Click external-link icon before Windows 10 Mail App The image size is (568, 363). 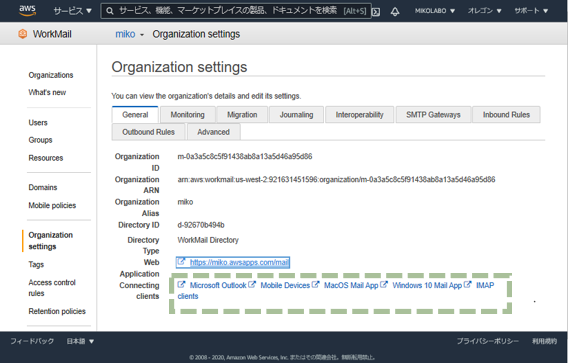pos(384,285)
